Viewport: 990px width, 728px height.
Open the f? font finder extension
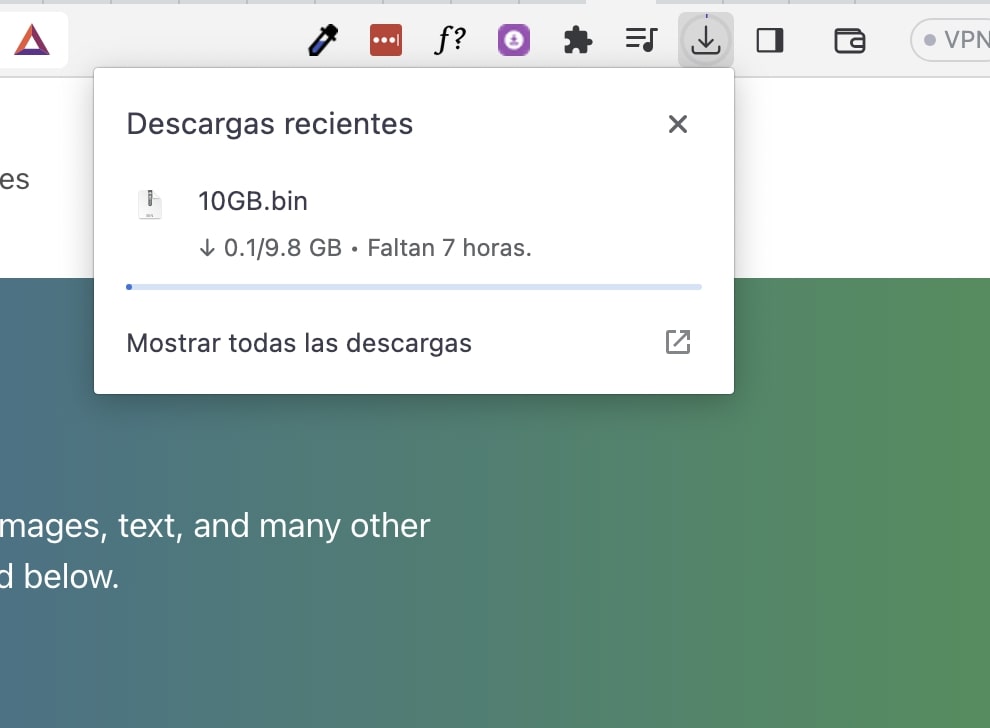450,40
